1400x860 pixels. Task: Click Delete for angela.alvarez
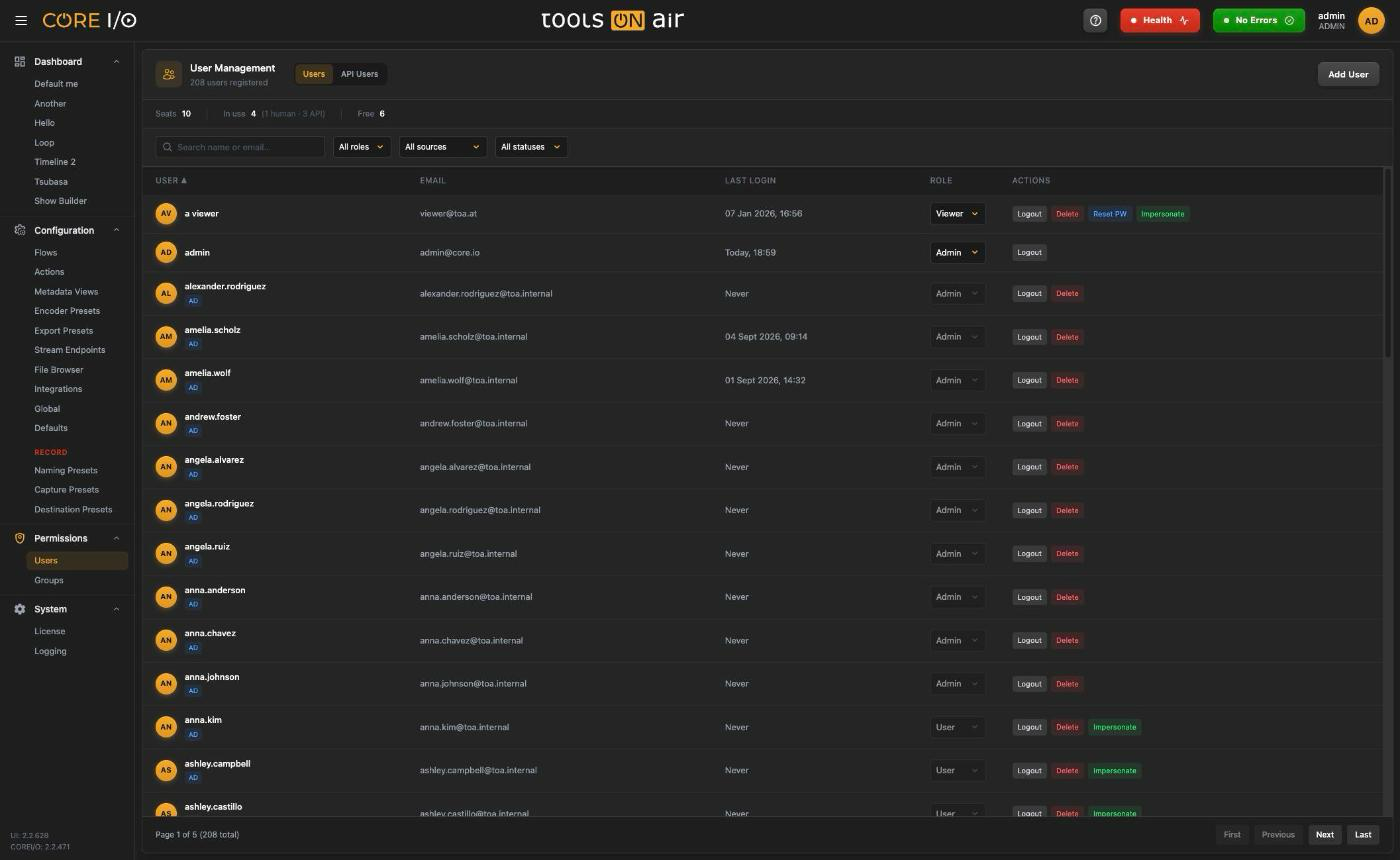pos(1067,467)
